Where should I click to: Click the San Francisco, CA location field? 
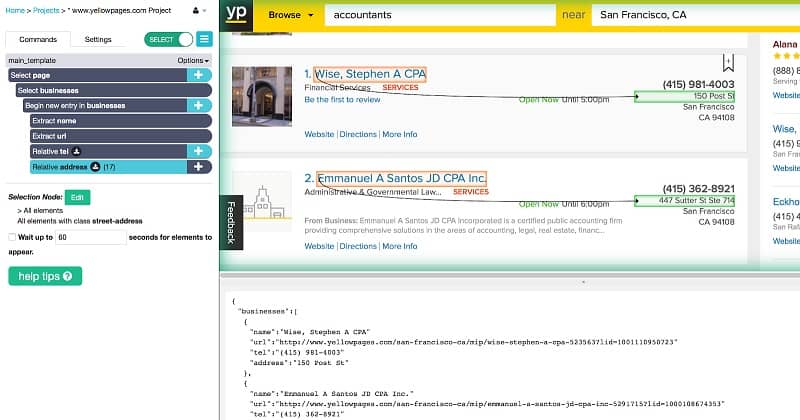pos(696,15)
